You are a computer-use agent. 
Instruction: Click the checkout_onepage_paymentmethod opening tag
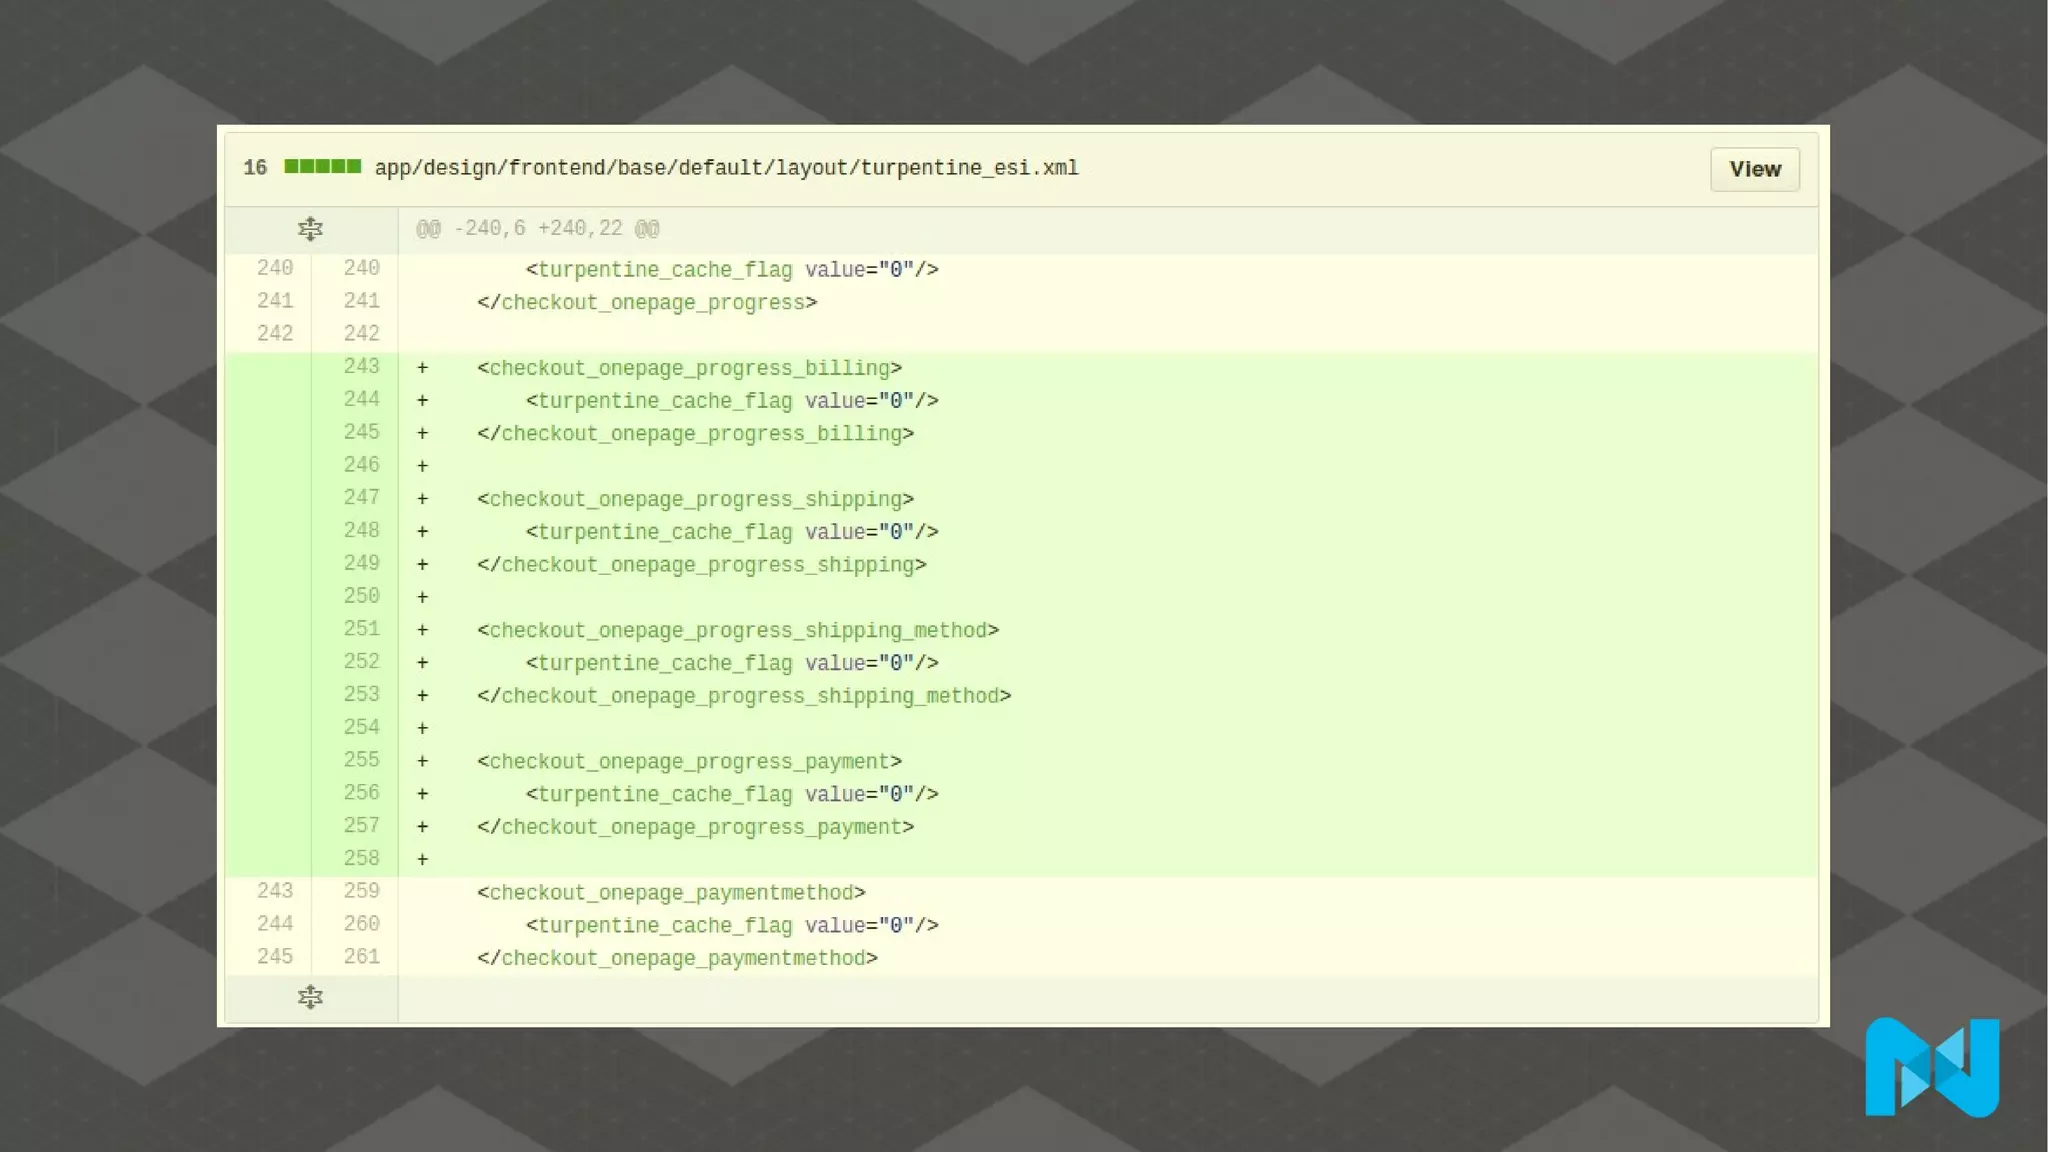(x=671, y=892)
